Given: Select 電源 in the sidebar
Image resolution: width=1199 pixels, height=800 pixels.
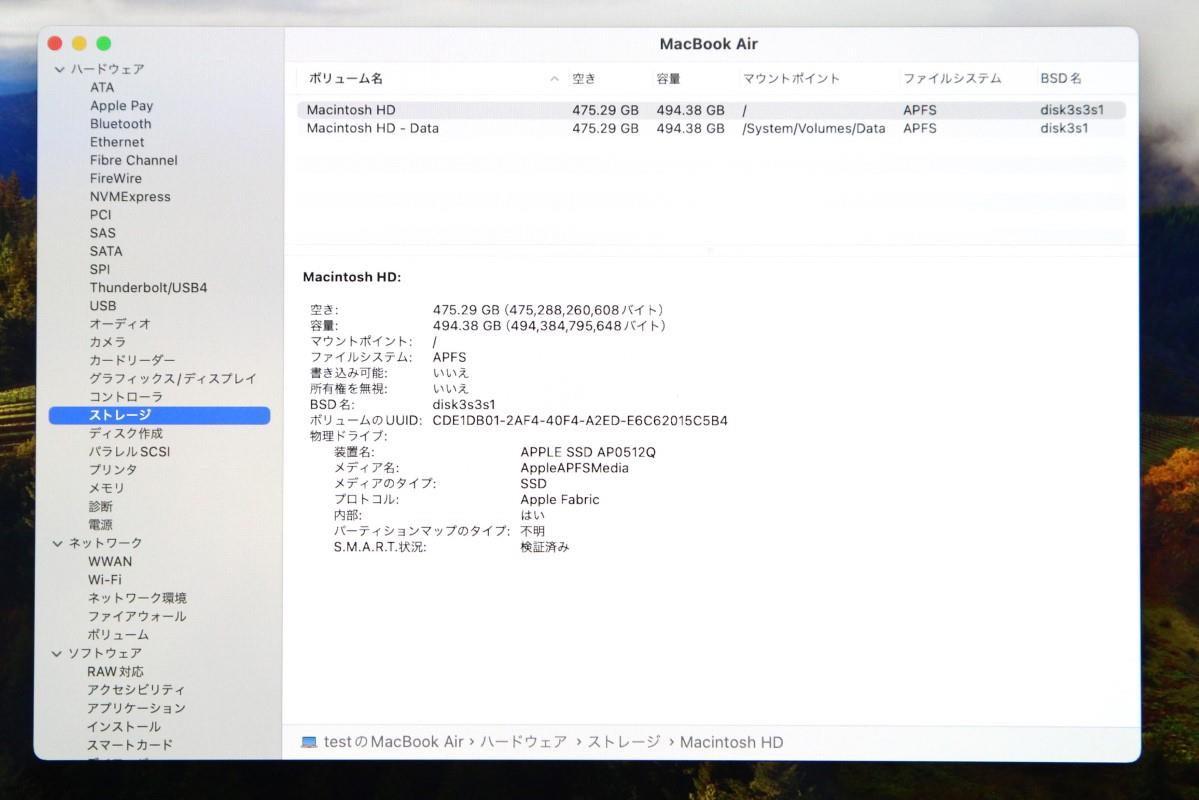Looking at the screenshot, I should point(100,525).
